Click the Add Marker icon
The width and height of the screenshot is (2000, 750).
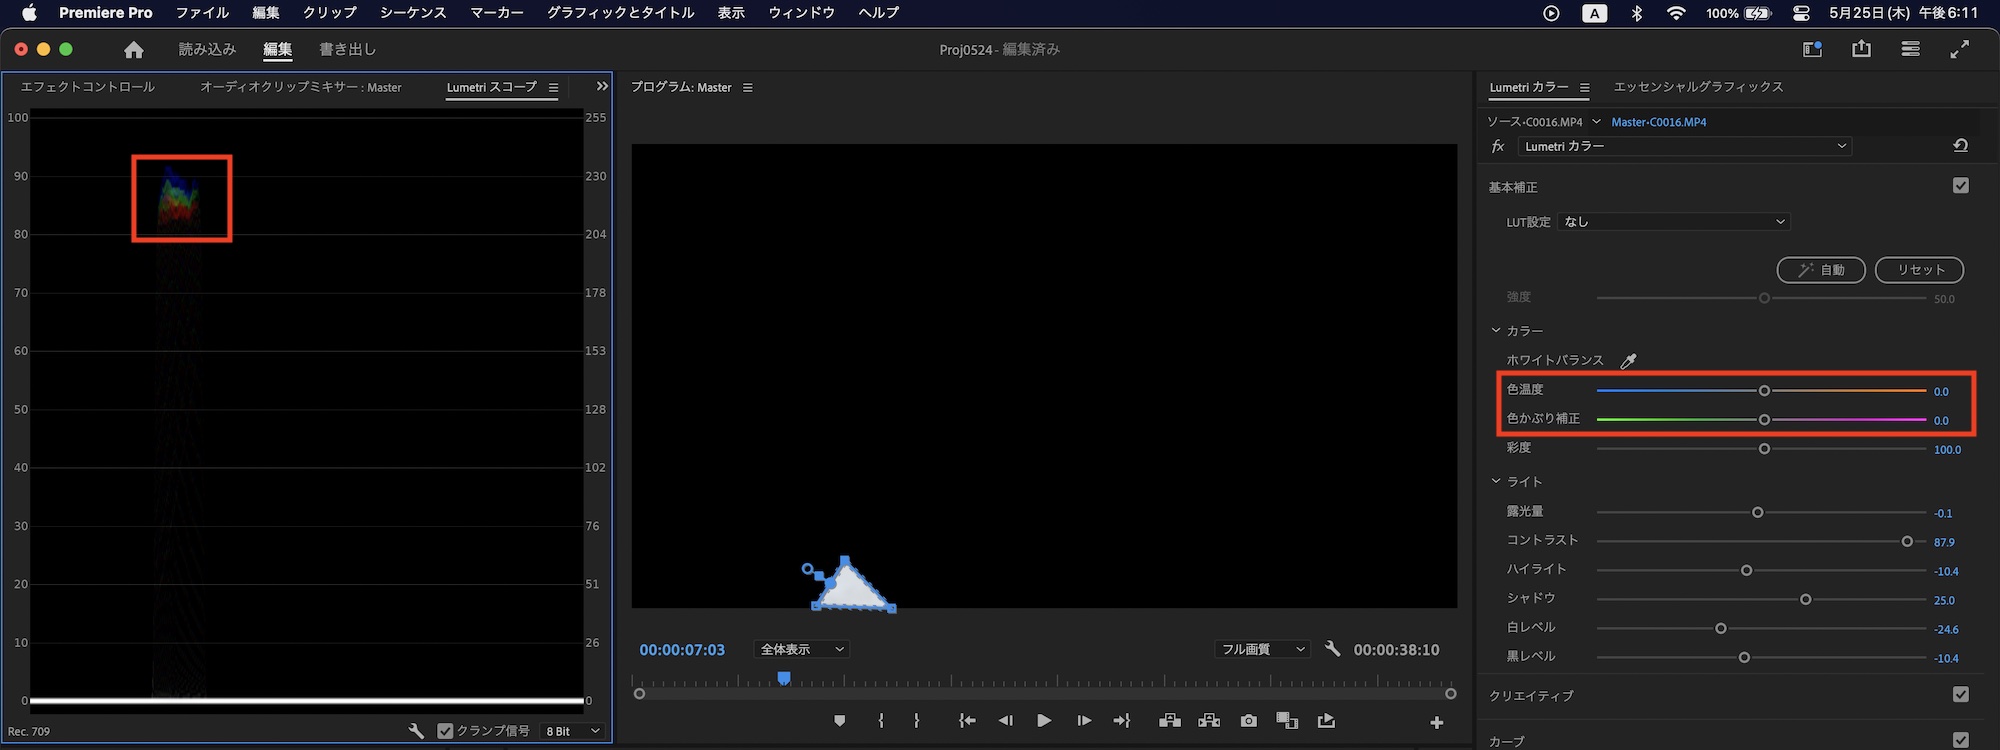pos(839,721)
